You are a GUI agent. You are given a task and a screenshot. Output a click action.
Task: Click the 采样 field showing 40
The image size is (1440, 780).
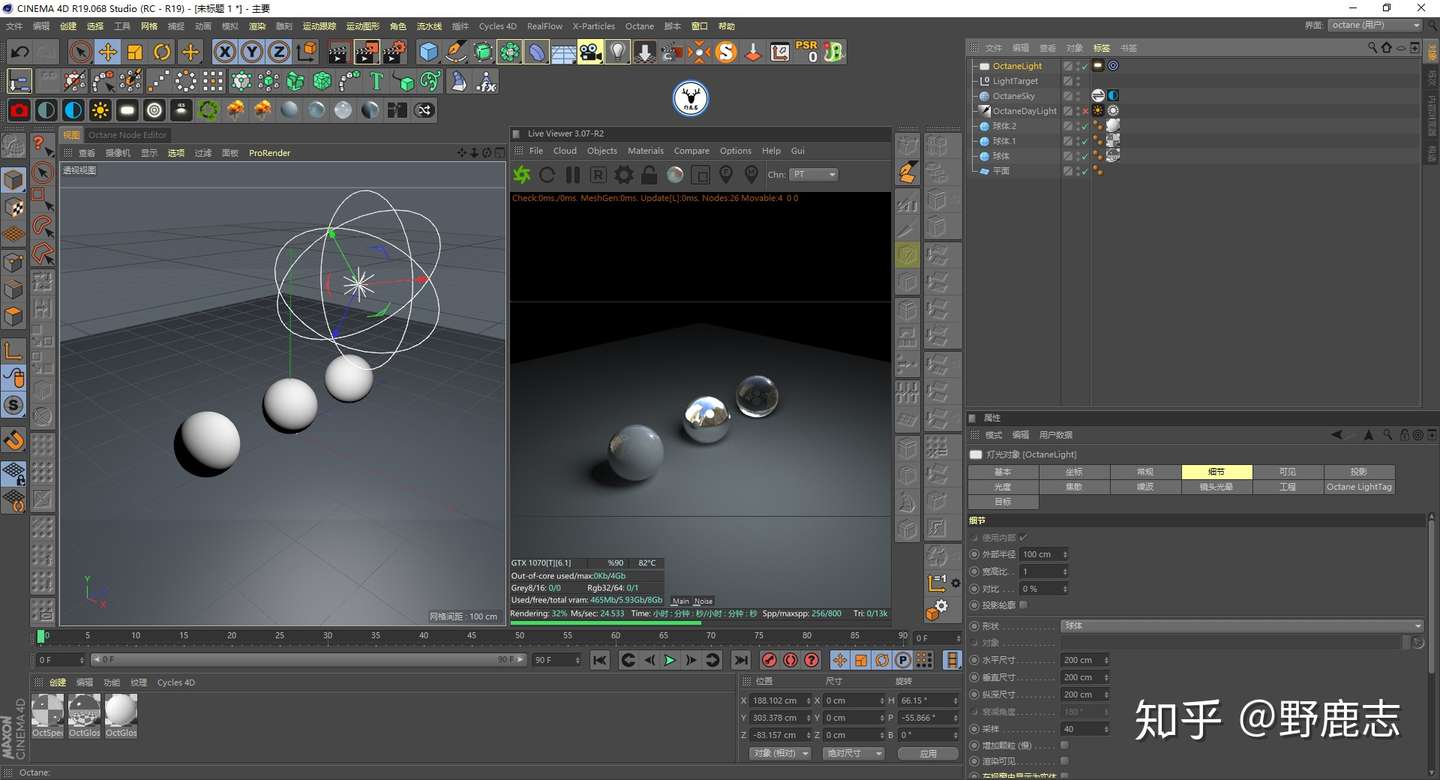tap(1084, 729)
